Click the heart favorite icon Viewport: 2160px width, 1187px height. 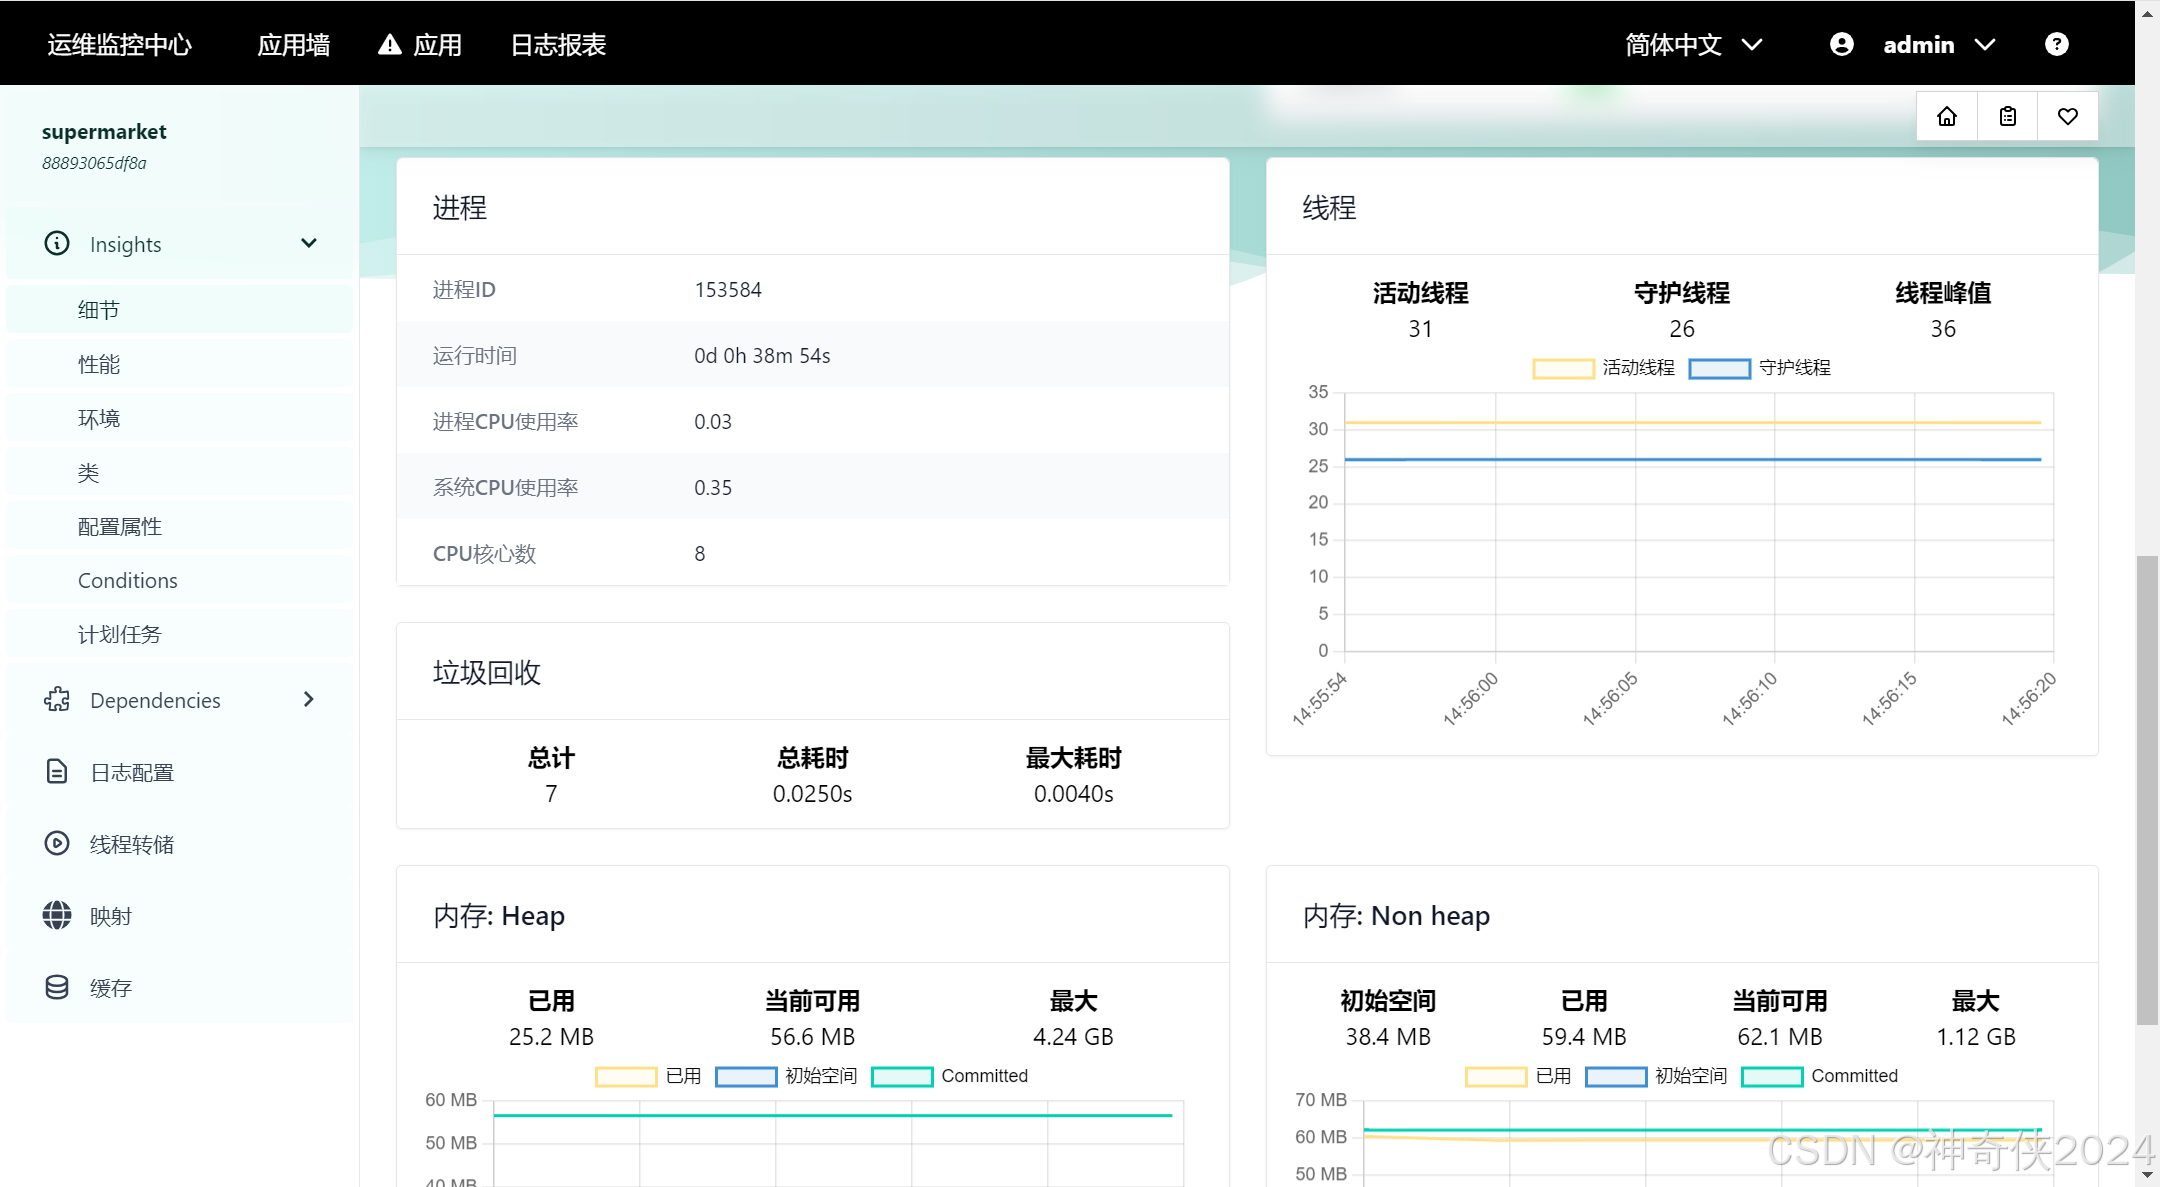click(x=2067, y=117)
